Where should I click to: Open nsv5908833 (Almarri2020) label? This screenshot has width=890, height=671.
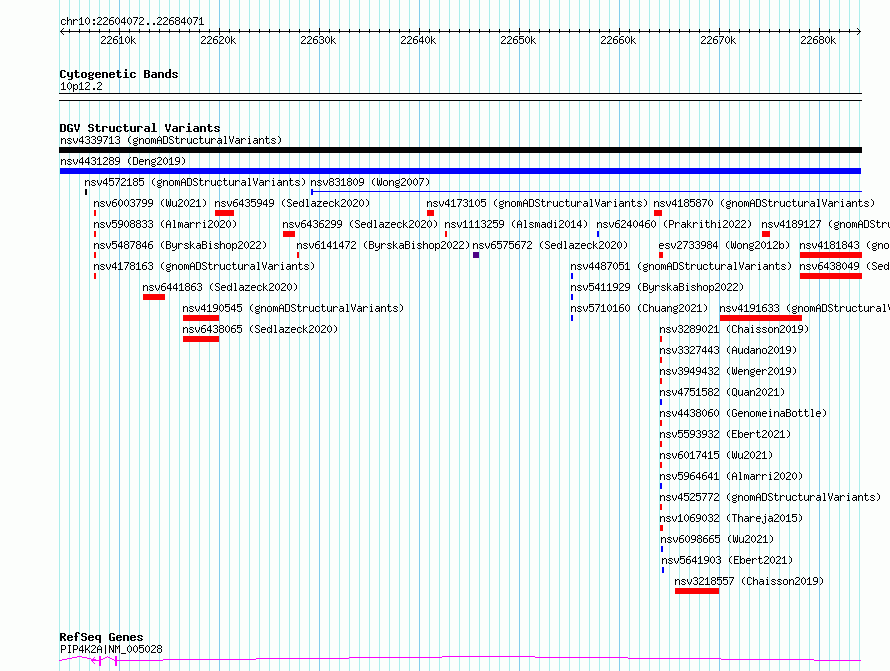click(x=165, y=224)
